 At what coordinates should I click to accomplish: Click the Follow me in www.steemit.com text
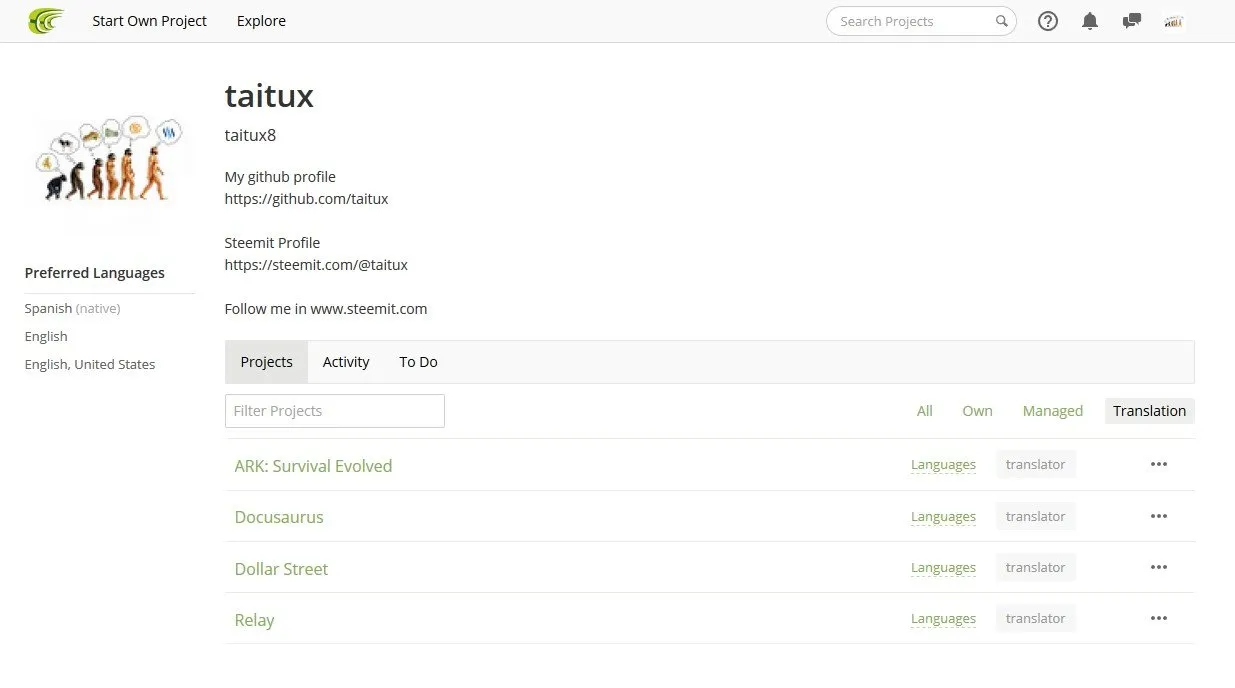(x=326, y=309)
